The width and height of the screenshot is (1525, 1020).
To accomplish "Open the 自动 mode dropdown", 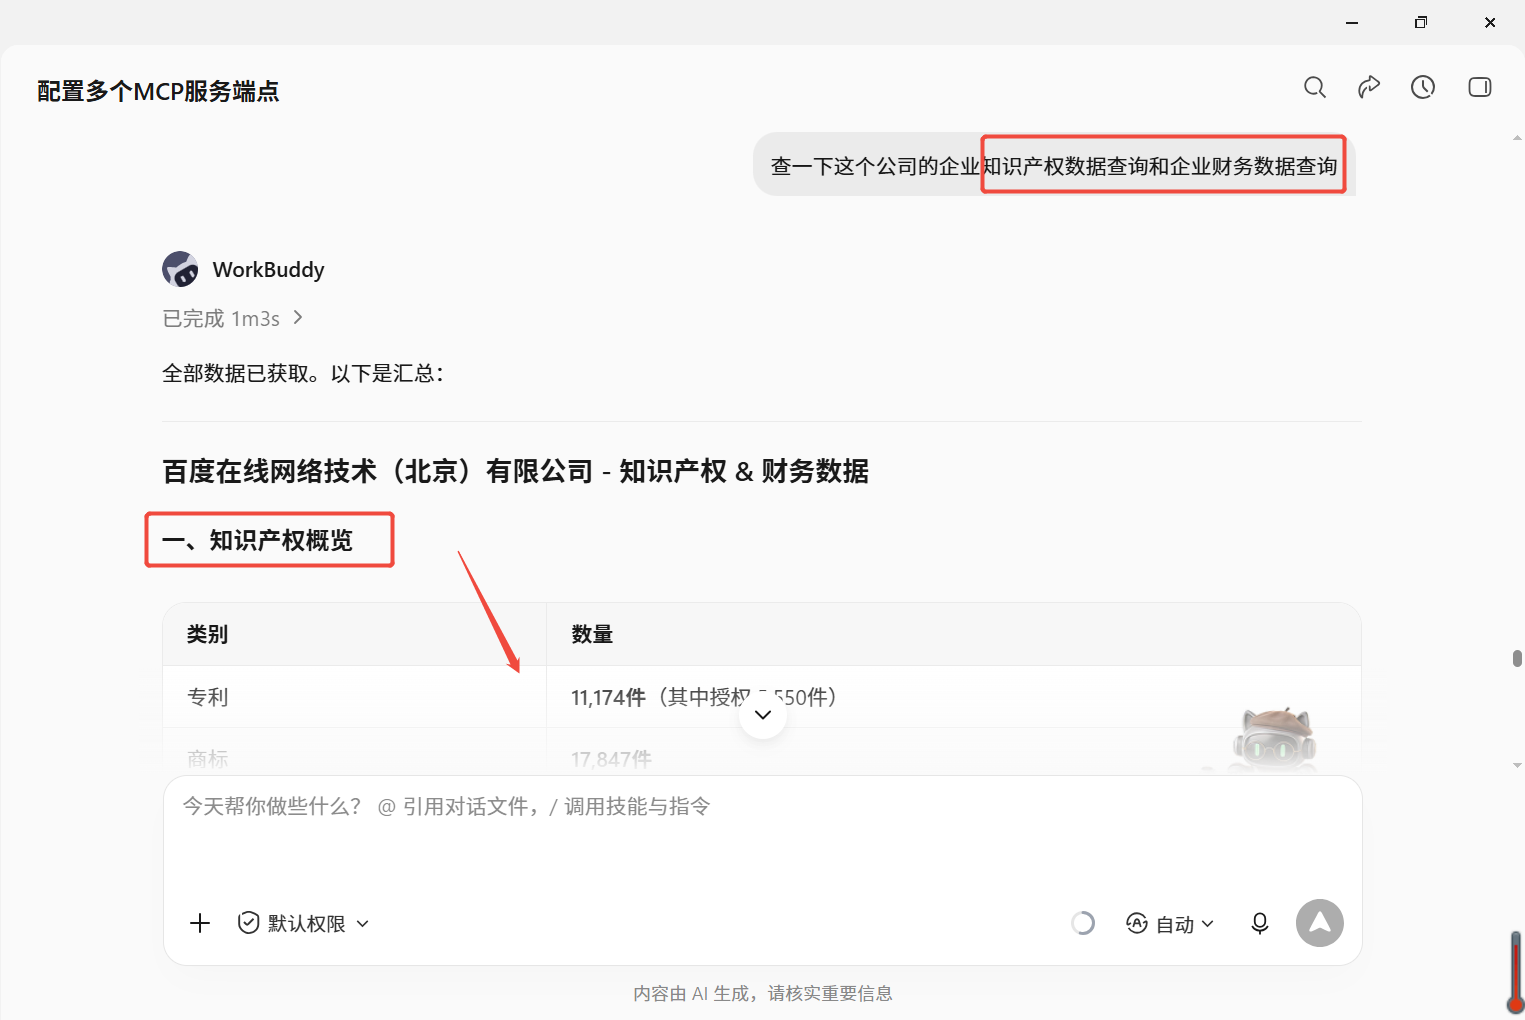I will [x=1170, y=923].
